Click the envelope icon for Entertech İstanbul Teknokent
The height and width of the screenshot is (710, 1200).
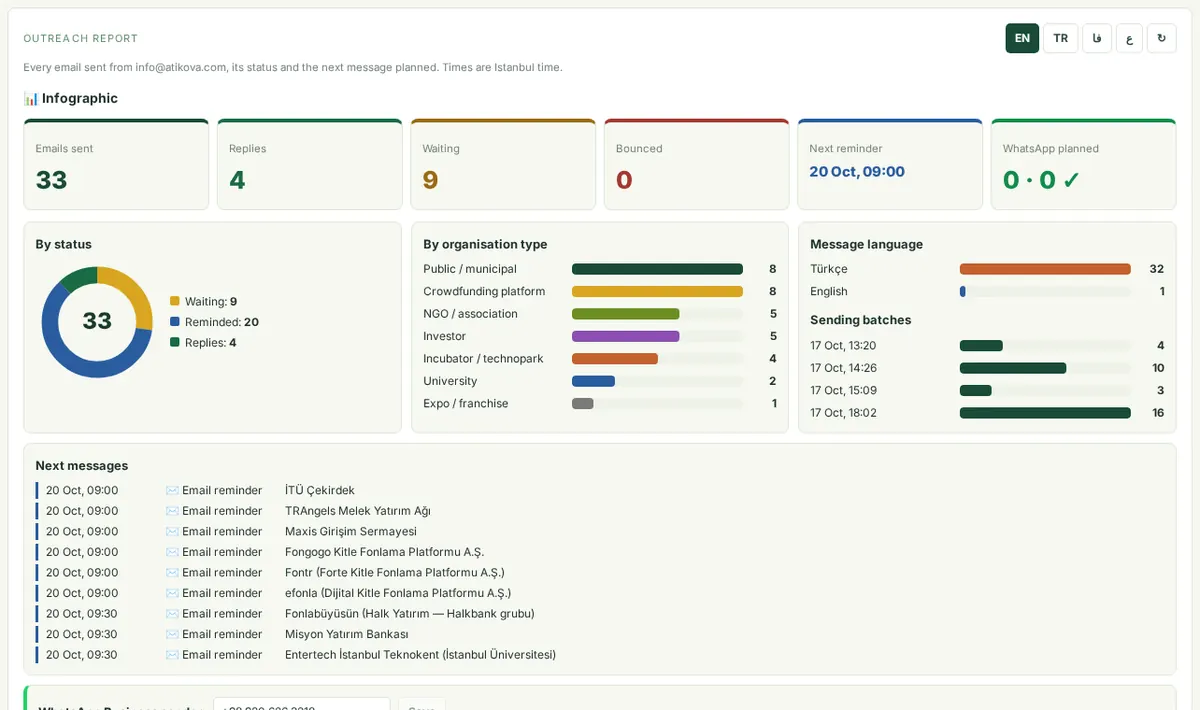coord(172,655)
